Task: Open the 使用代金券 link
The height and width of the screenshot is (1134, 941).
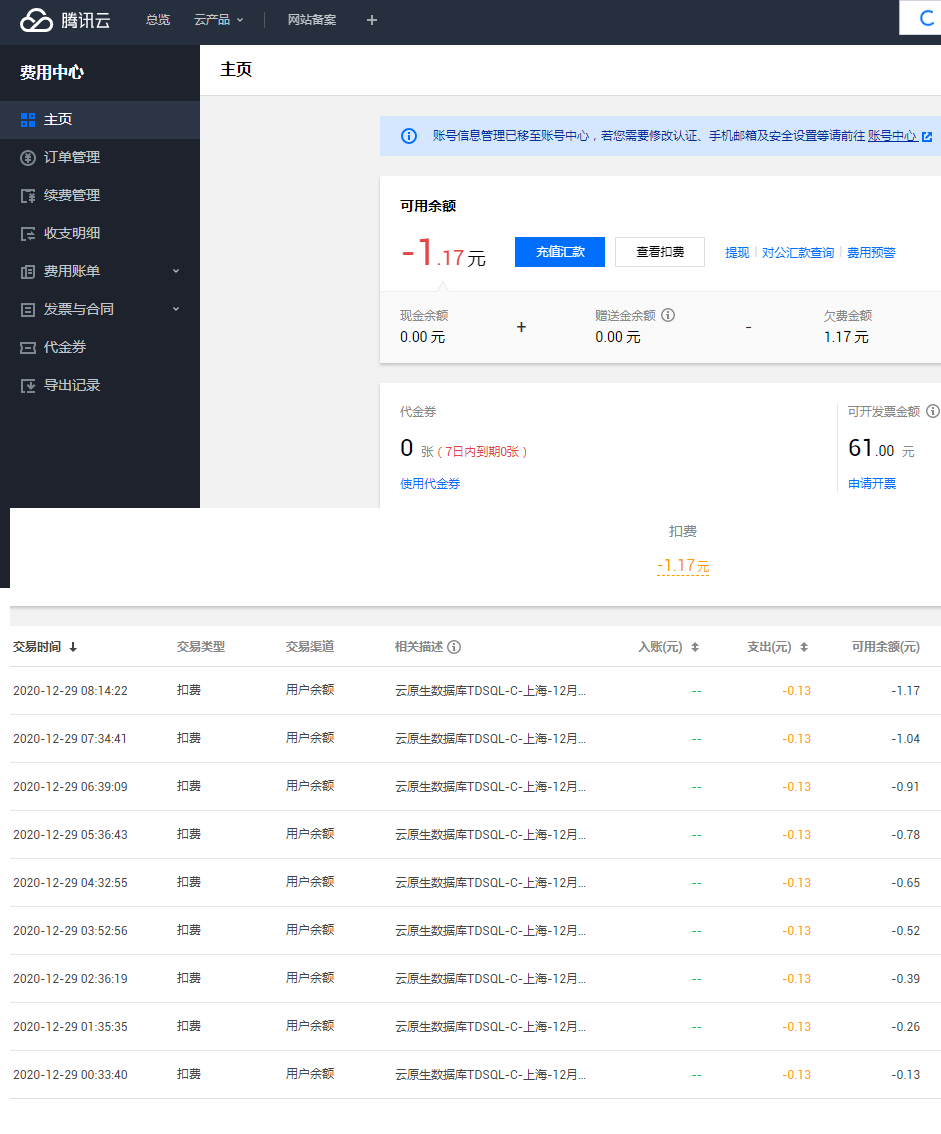Action: pyautogui.click(x=430, y=484)
